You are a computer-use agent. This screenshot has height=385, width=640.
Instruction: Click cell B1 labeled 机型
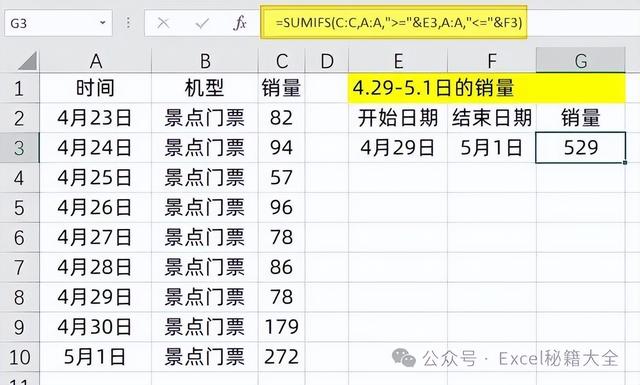click(x=205, y=88)
